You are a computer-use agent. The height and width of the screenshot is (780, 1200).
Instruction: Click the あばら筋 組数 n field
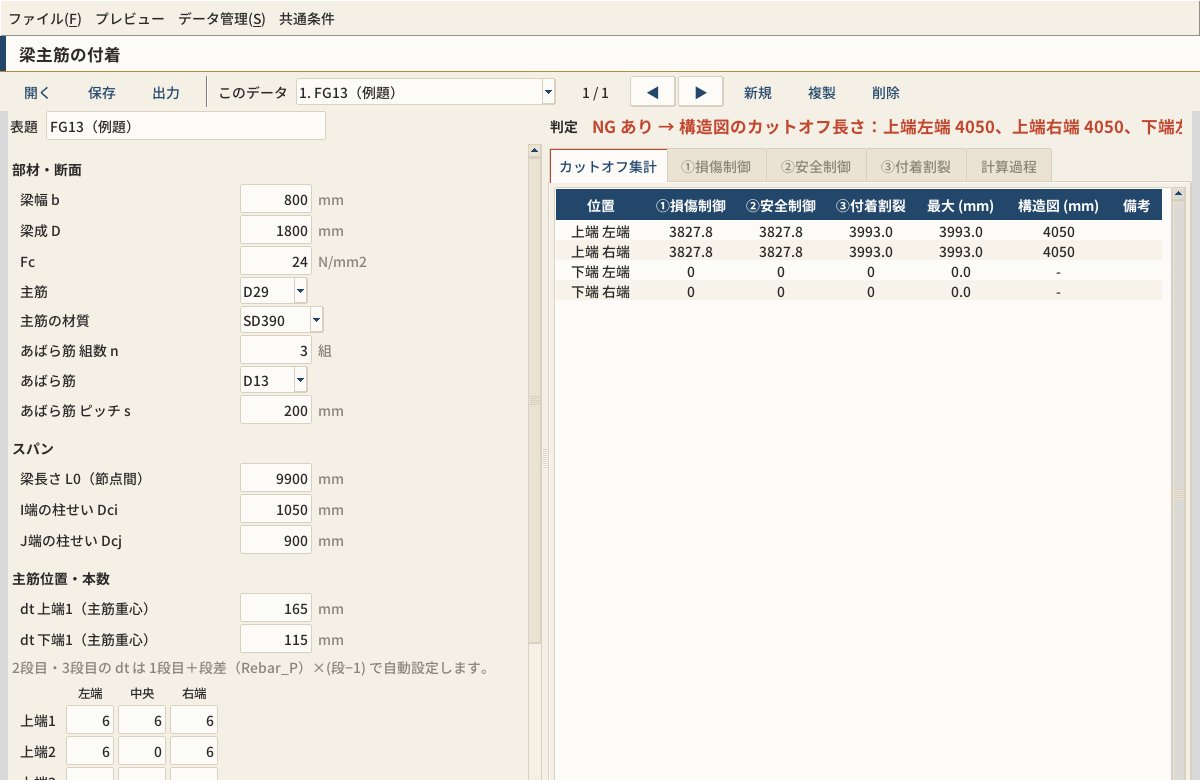276,350
